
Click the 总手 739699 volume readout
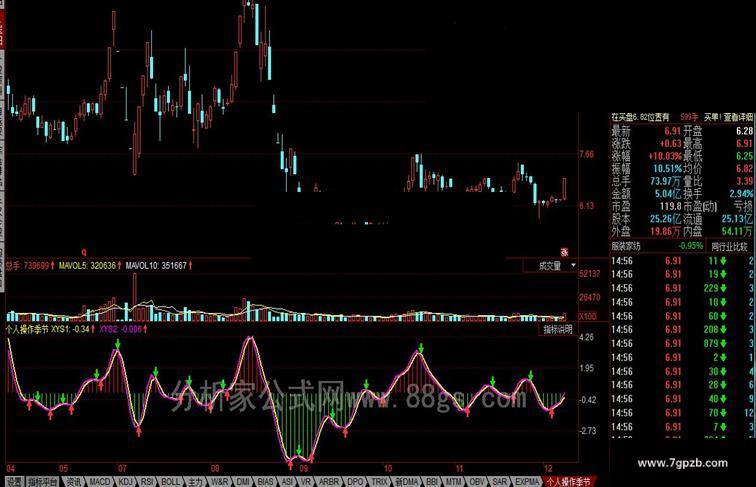[x=30, y=266]
